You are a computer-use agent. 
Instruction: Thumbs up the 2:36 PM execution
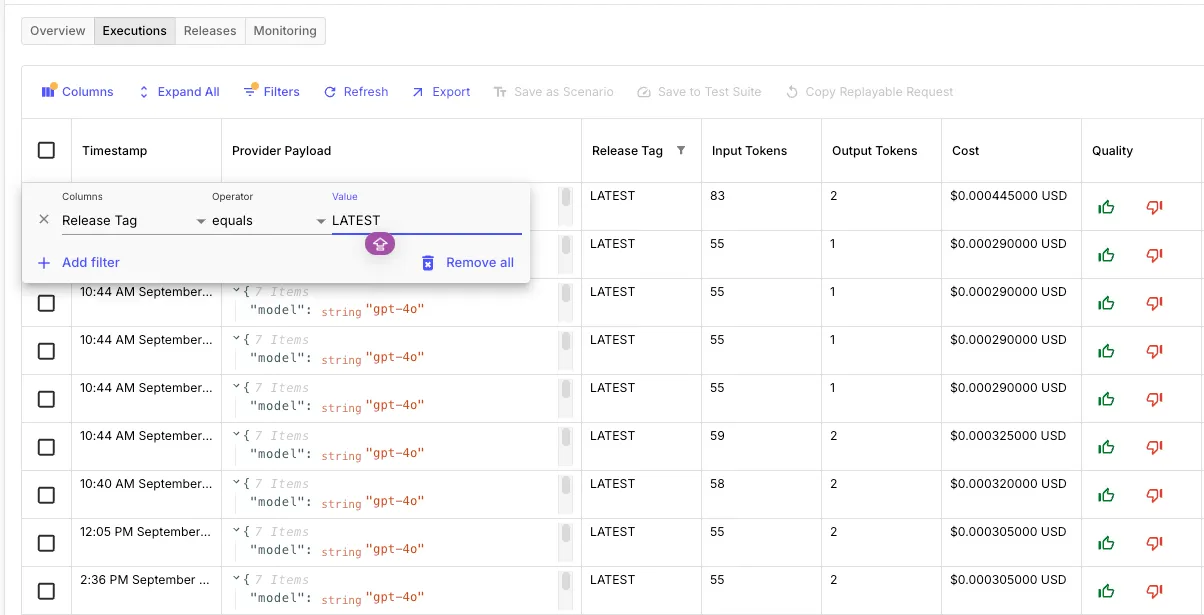coord(1106,591)
